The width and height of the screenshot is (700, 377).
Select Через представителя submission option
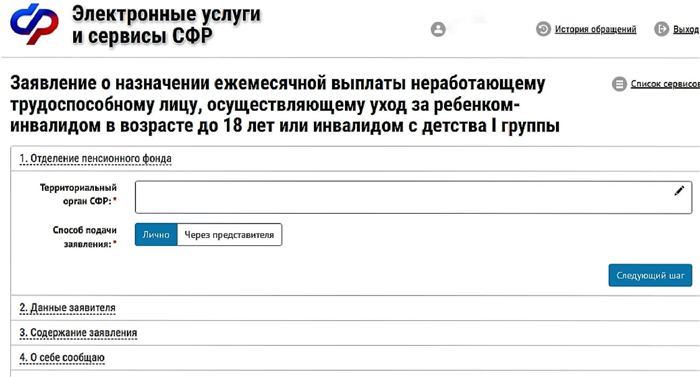pos(229,235)
